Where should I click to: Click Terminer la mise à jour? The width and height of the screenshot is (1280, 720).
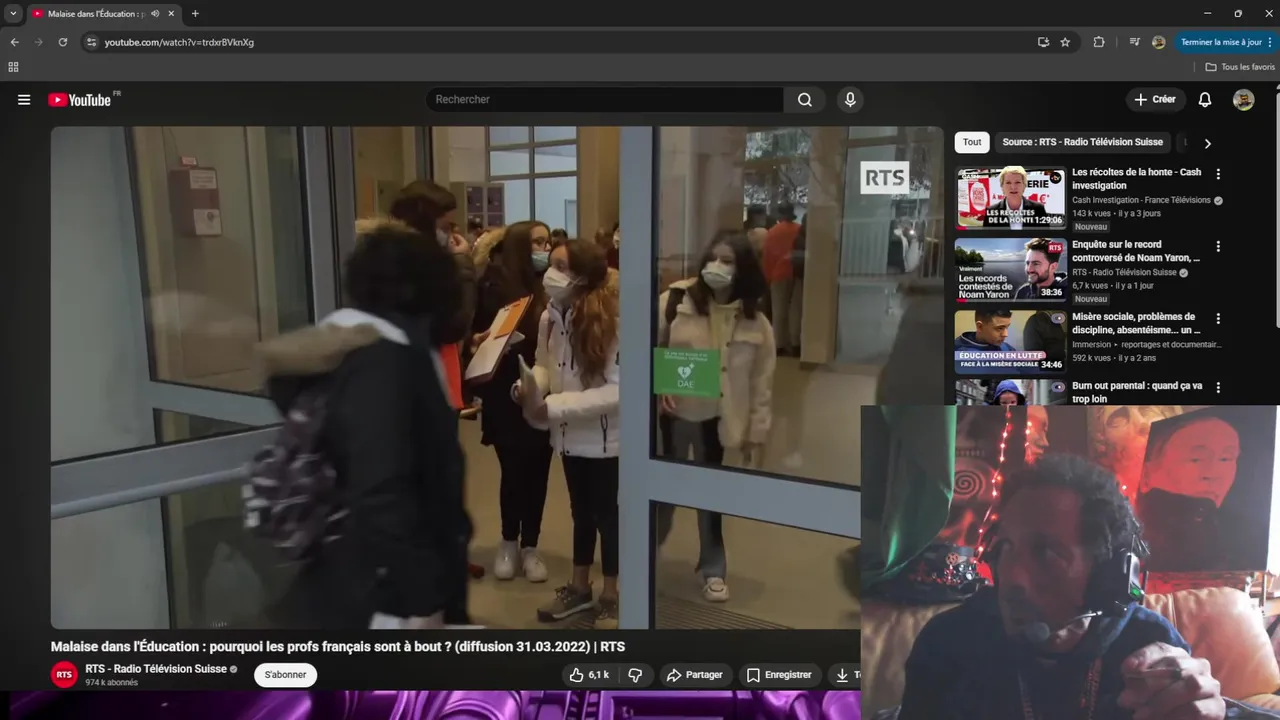(x=1221, y=42)
